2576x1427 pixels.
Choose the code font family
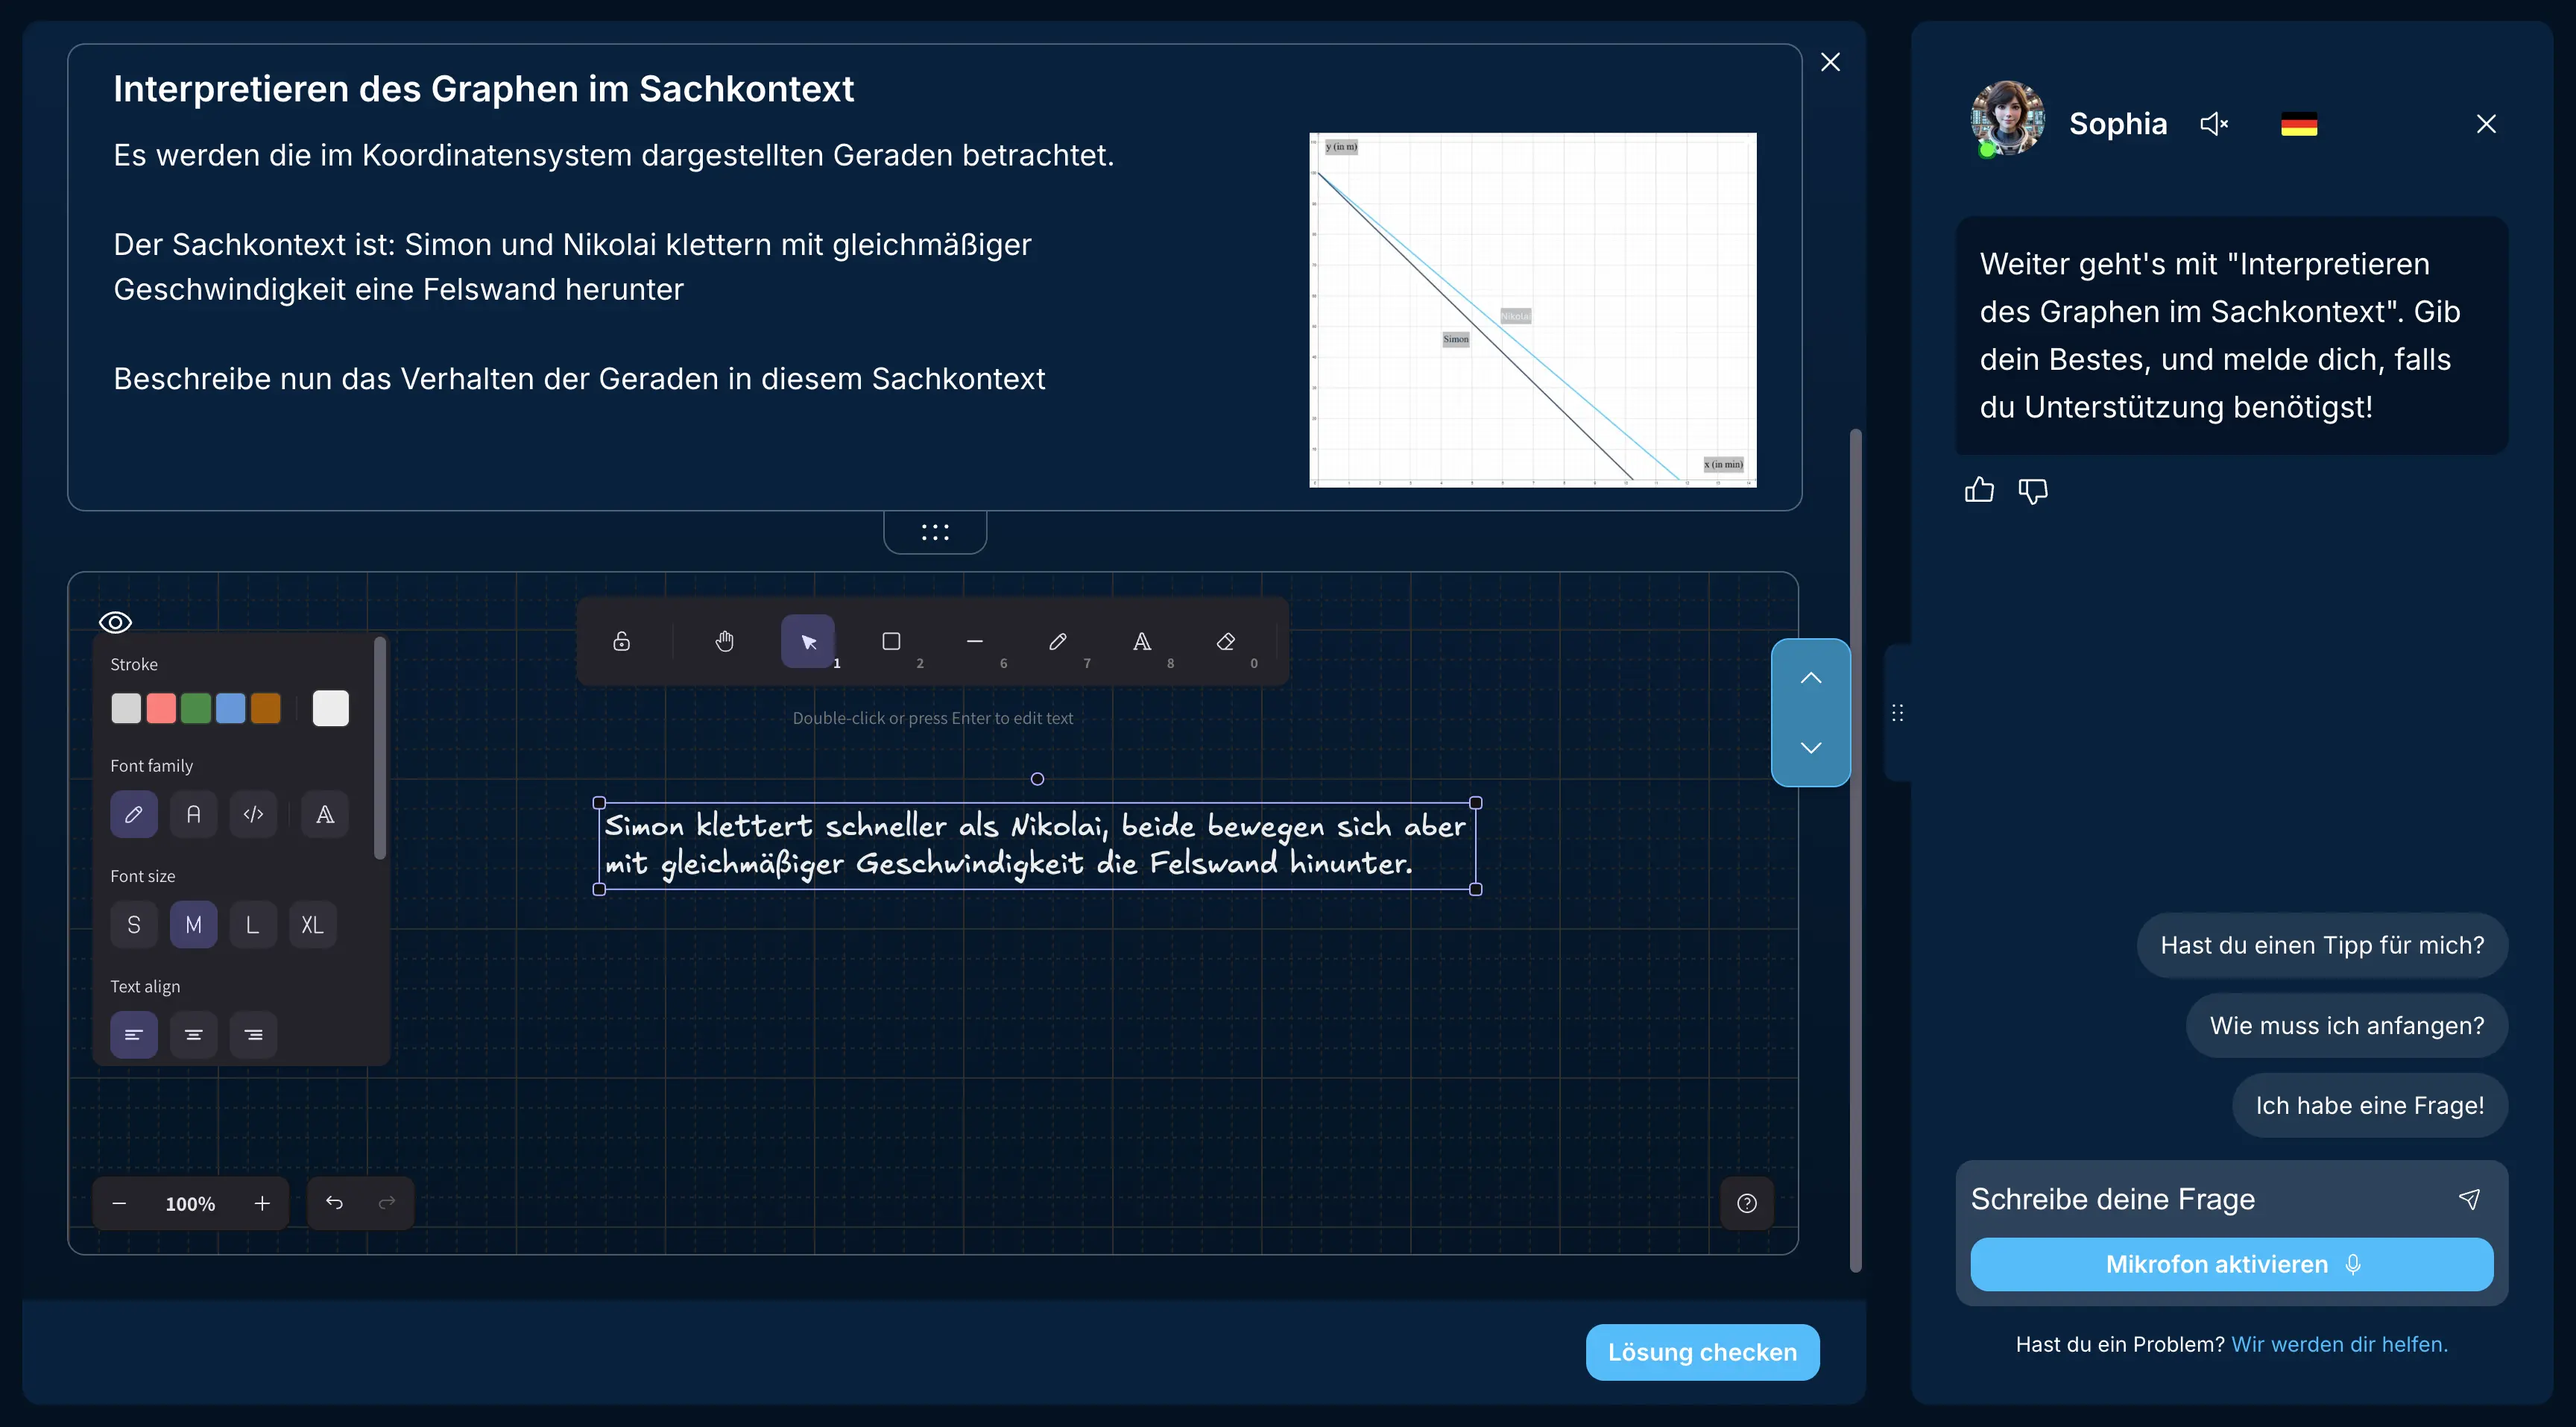pos(253,814)
